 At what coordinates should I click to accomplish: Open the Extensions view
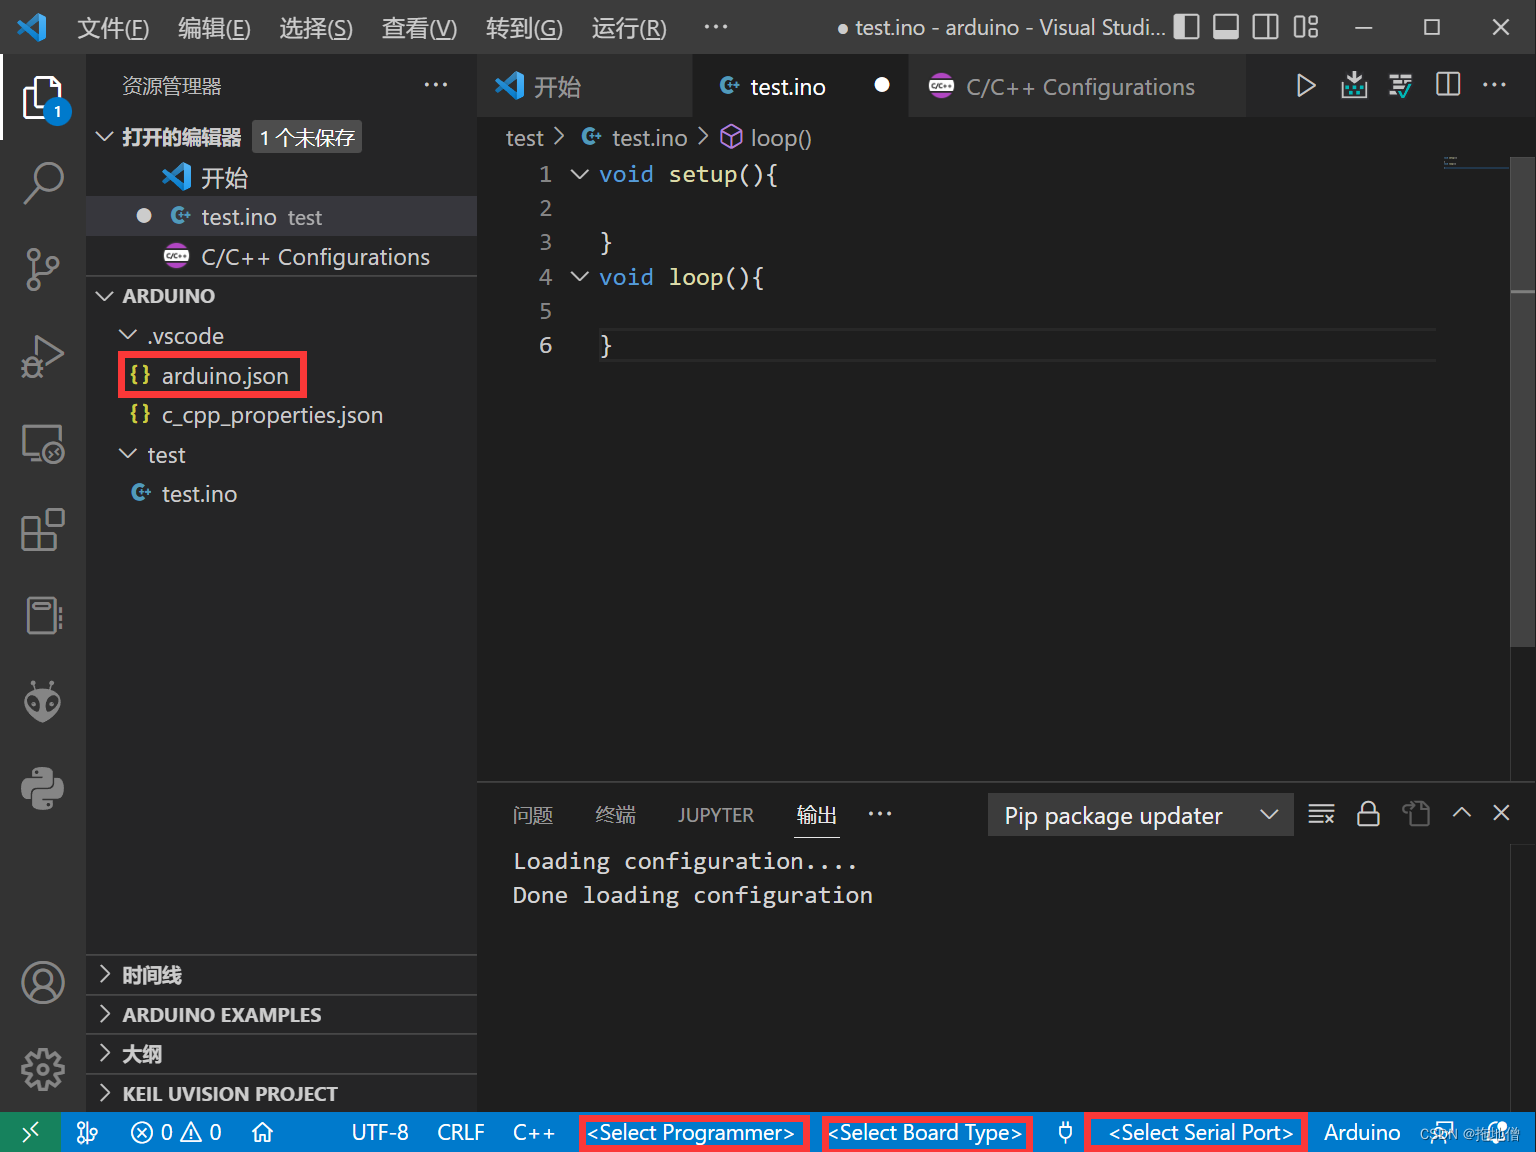[x=43, y=530]
